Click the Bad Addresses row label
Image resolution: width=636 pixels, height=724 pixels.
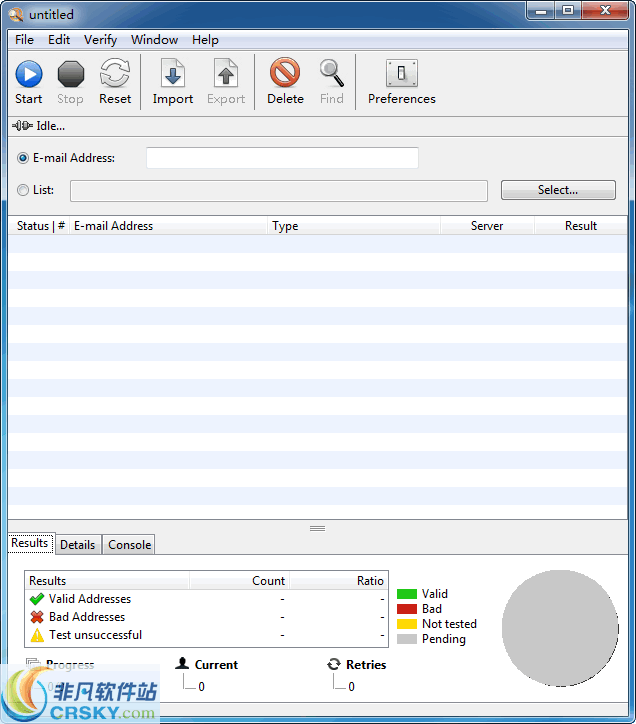[87, 617]
